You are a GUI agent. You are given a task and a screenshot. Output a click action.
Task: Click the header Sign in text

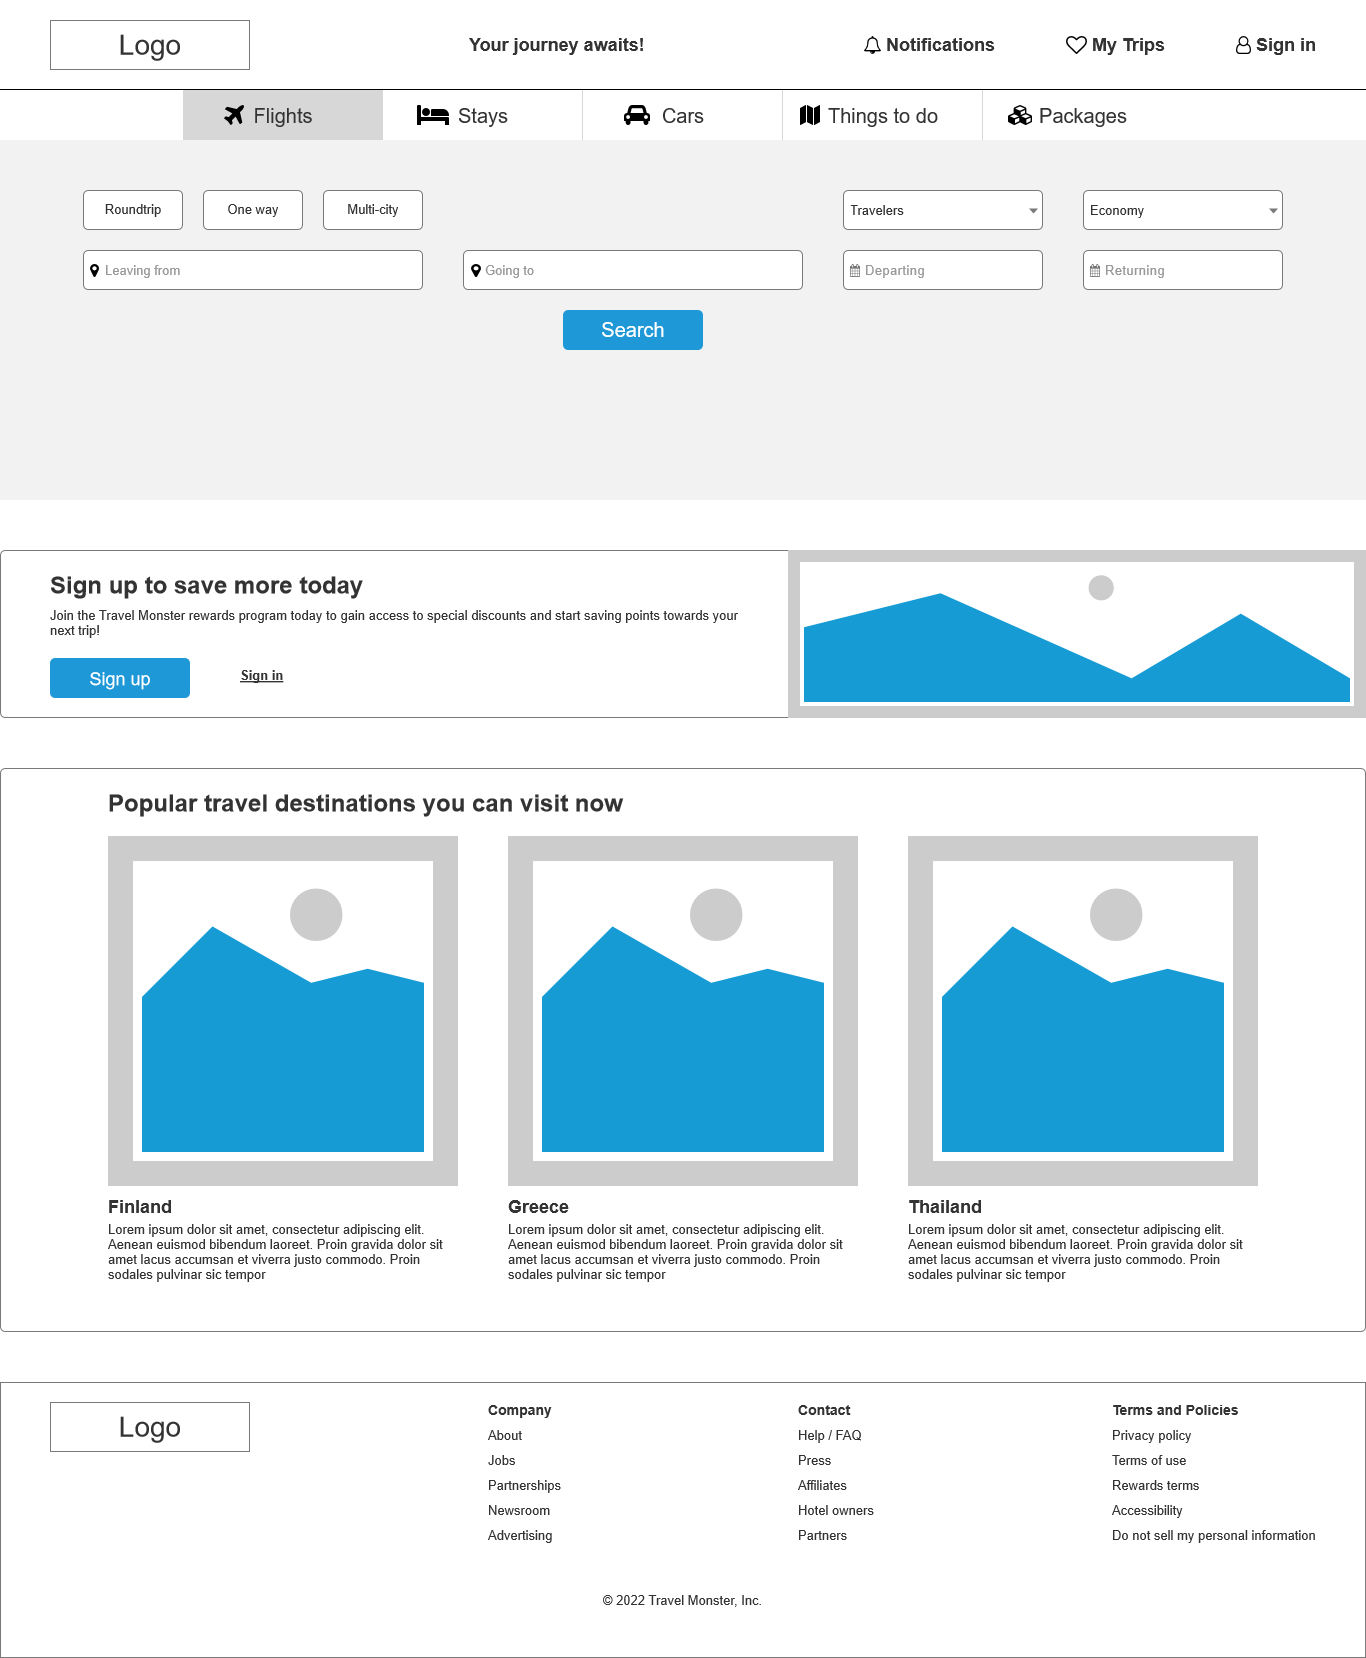[1286, 45]
